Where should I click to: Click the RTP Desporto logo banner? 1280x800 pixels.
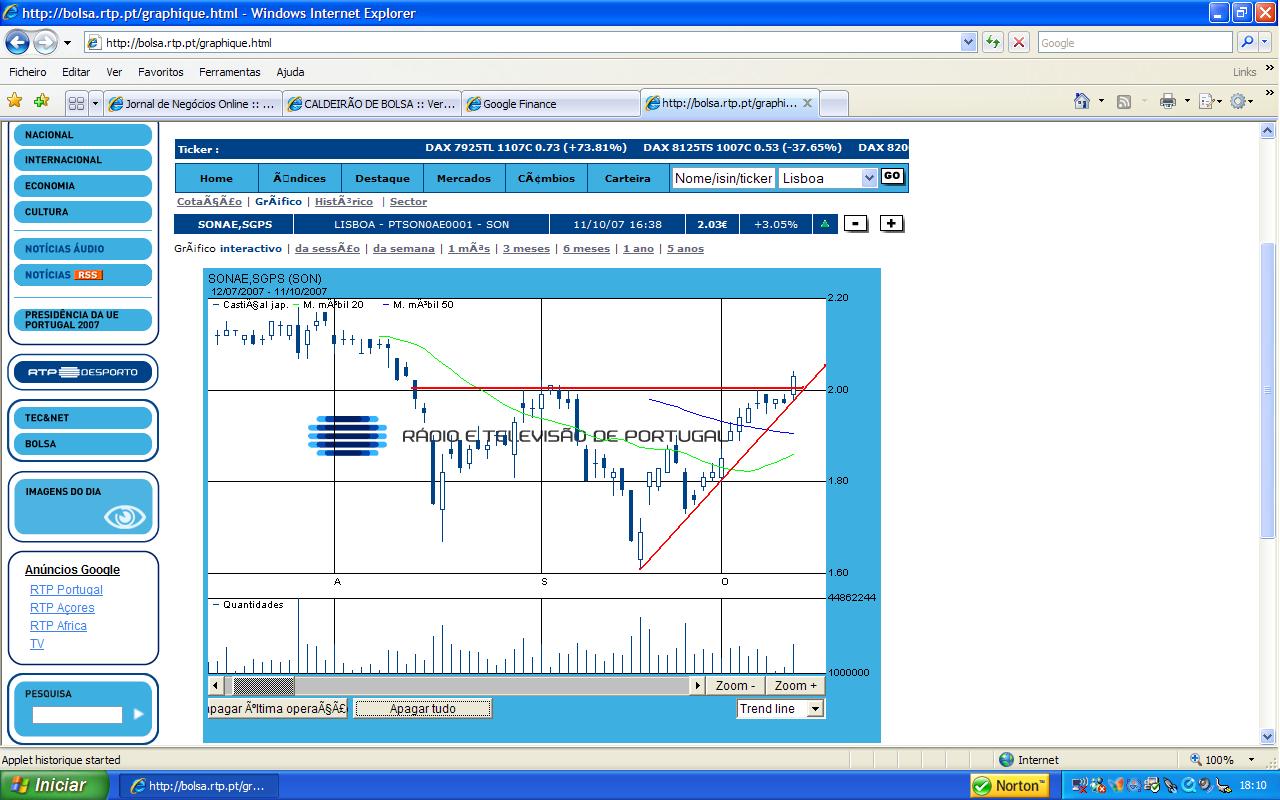click(x=83, y=372)
